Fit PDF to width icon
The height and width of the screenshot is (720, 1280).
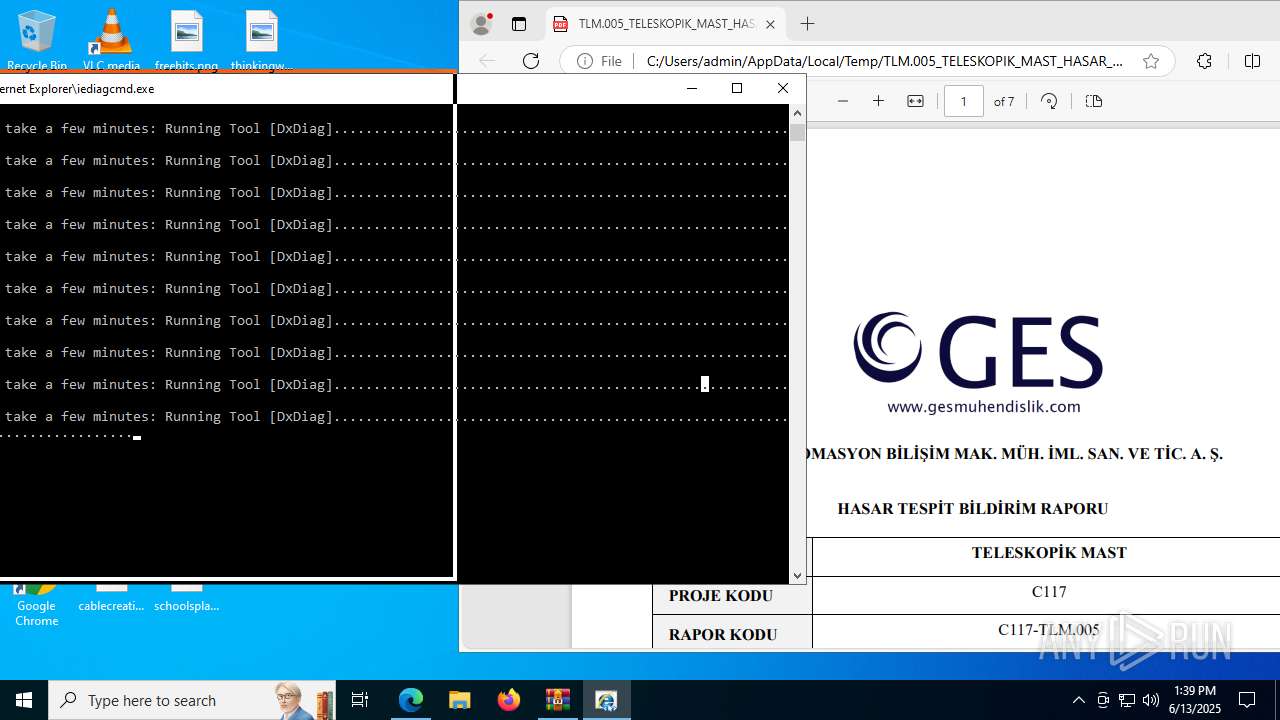[x=915, y=101]
